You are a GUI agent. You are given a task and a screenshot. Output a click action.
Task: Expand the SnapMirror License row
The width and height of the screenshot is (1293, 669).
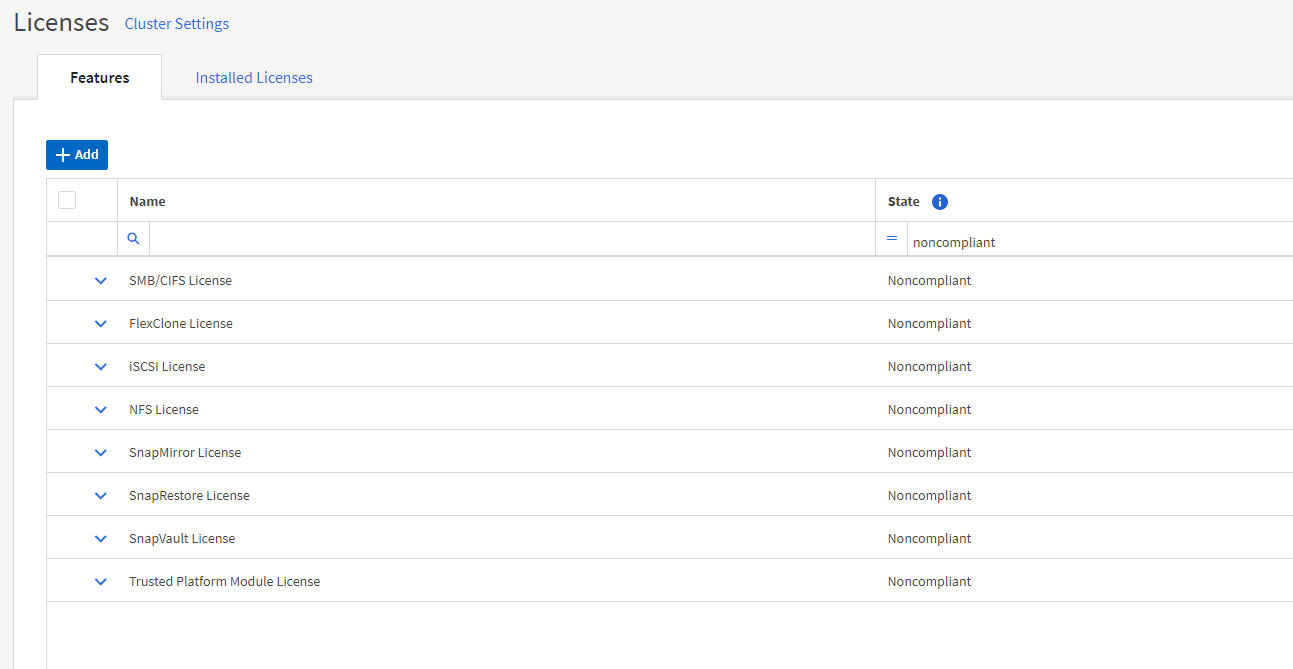tap(100, 453)
